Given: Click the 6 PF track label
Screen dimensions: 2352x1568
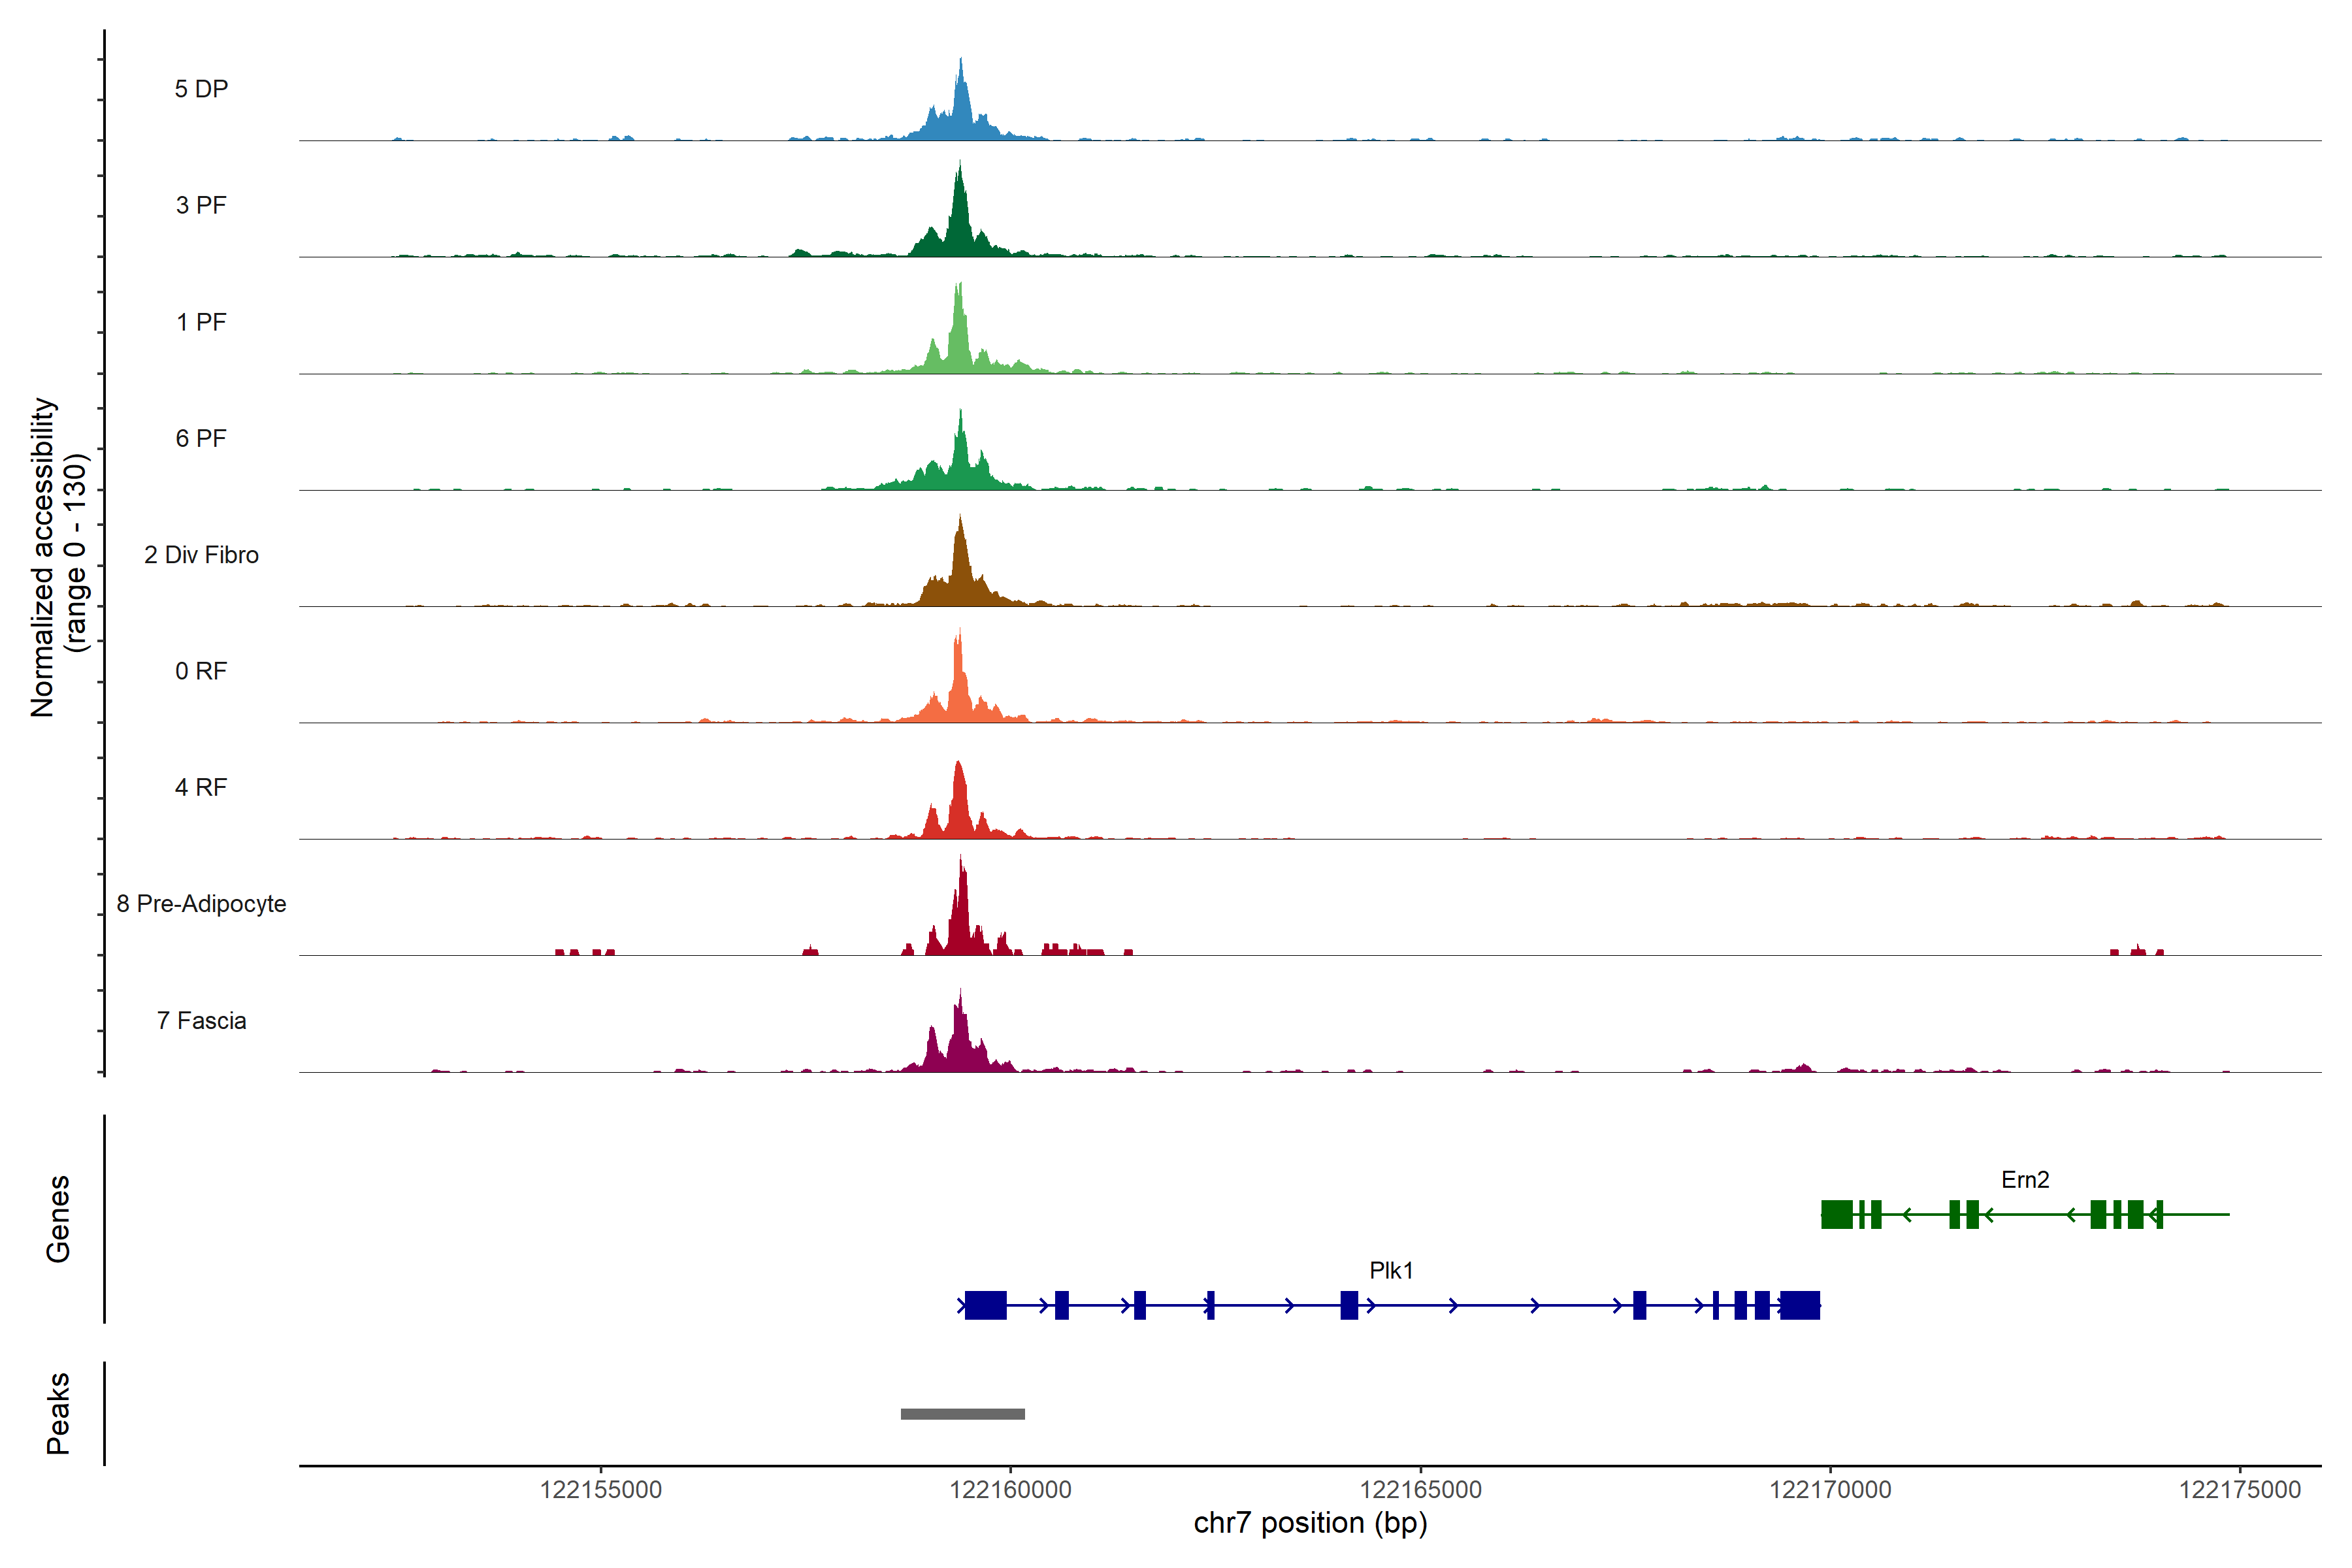Looking at the screenshot, I should (201, 438).
